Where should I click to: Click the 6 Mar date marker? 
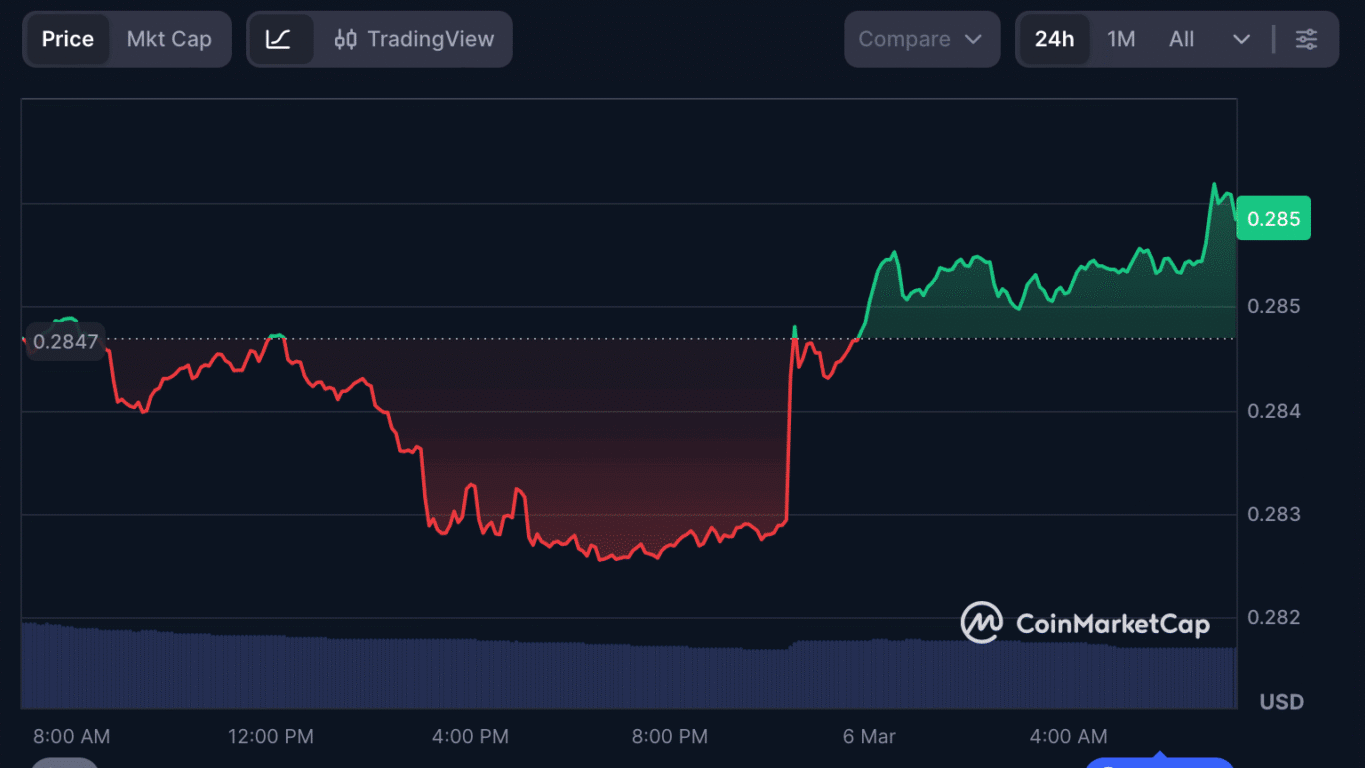coord(869,737)
